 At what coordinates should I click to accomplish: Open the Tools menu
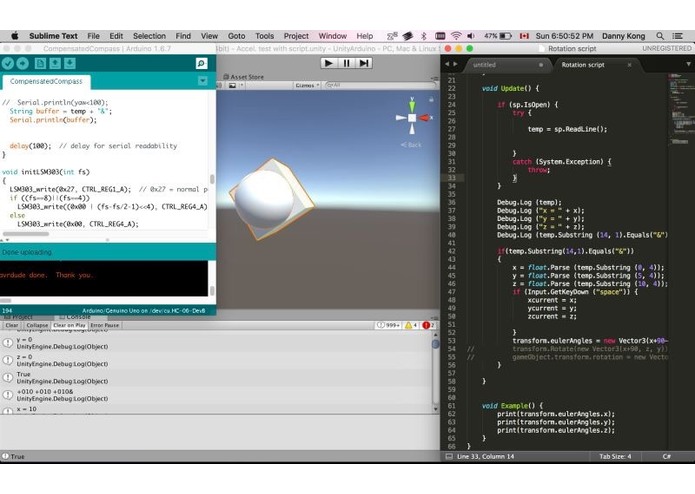(x=265, y=36)
